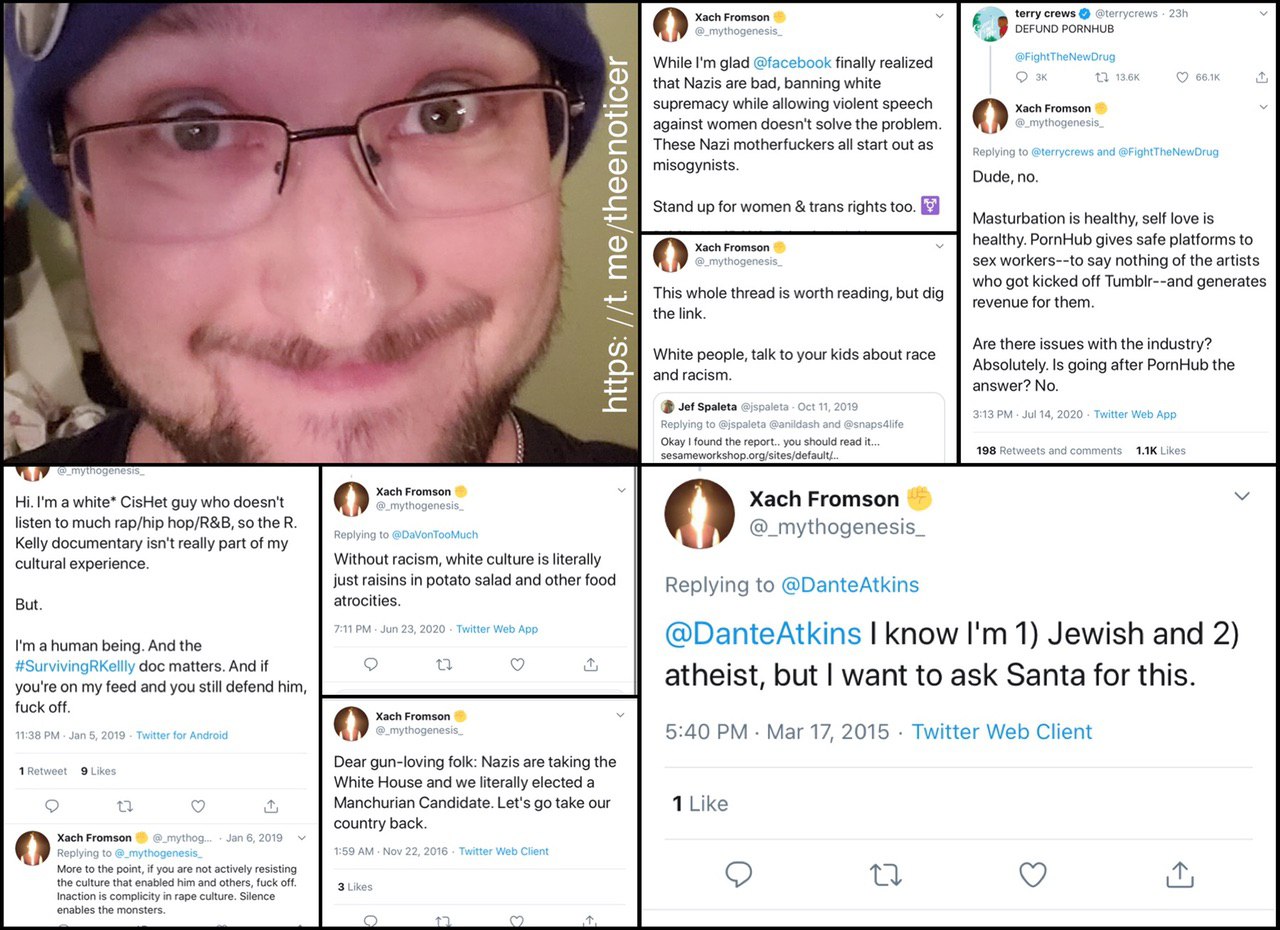Click retweet icon under Santa tweet
1280x930 pixels.
coord(885,876)
